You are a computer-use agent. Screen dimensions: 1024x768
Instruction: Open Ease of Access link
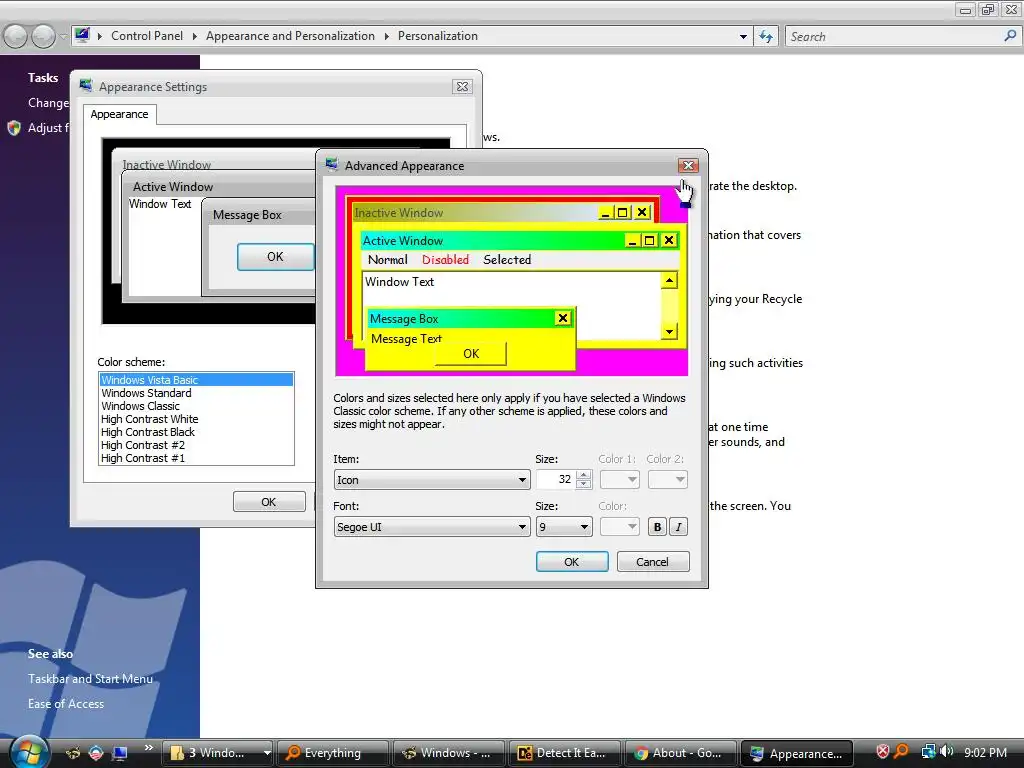pos(66,704)
